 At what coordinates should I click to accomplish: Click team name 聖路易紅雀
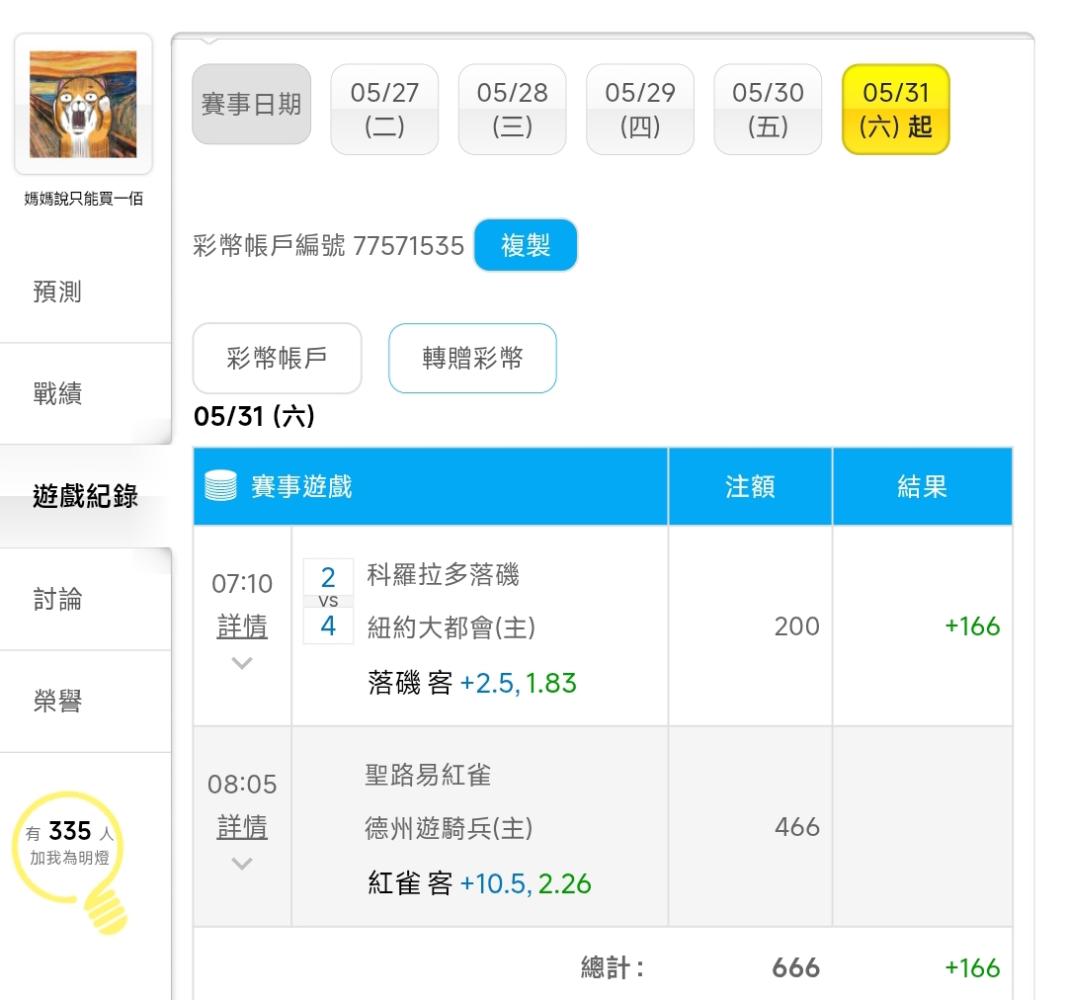tap(428, 775)
